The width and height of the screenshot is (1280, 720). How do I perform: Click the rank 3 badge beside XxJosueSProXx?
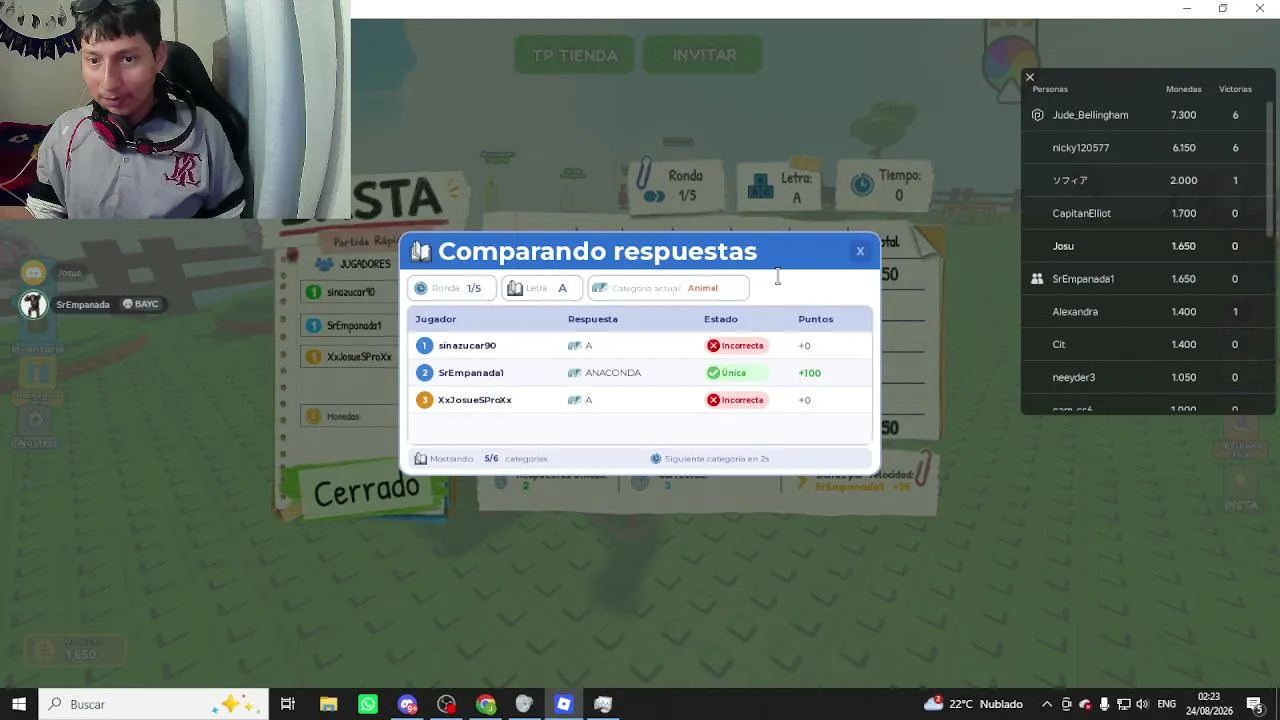424,400
